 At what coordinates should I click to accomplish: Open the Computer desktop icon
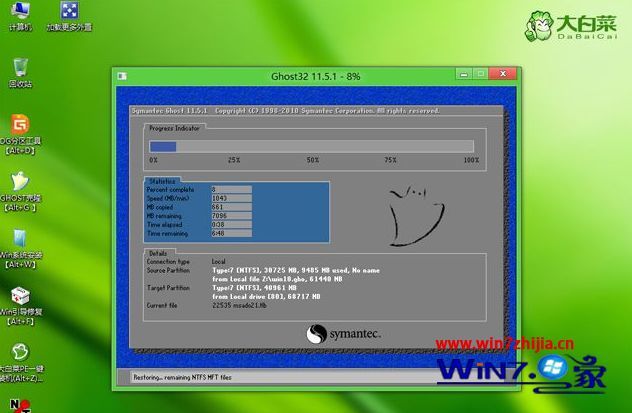coord(20,15)
